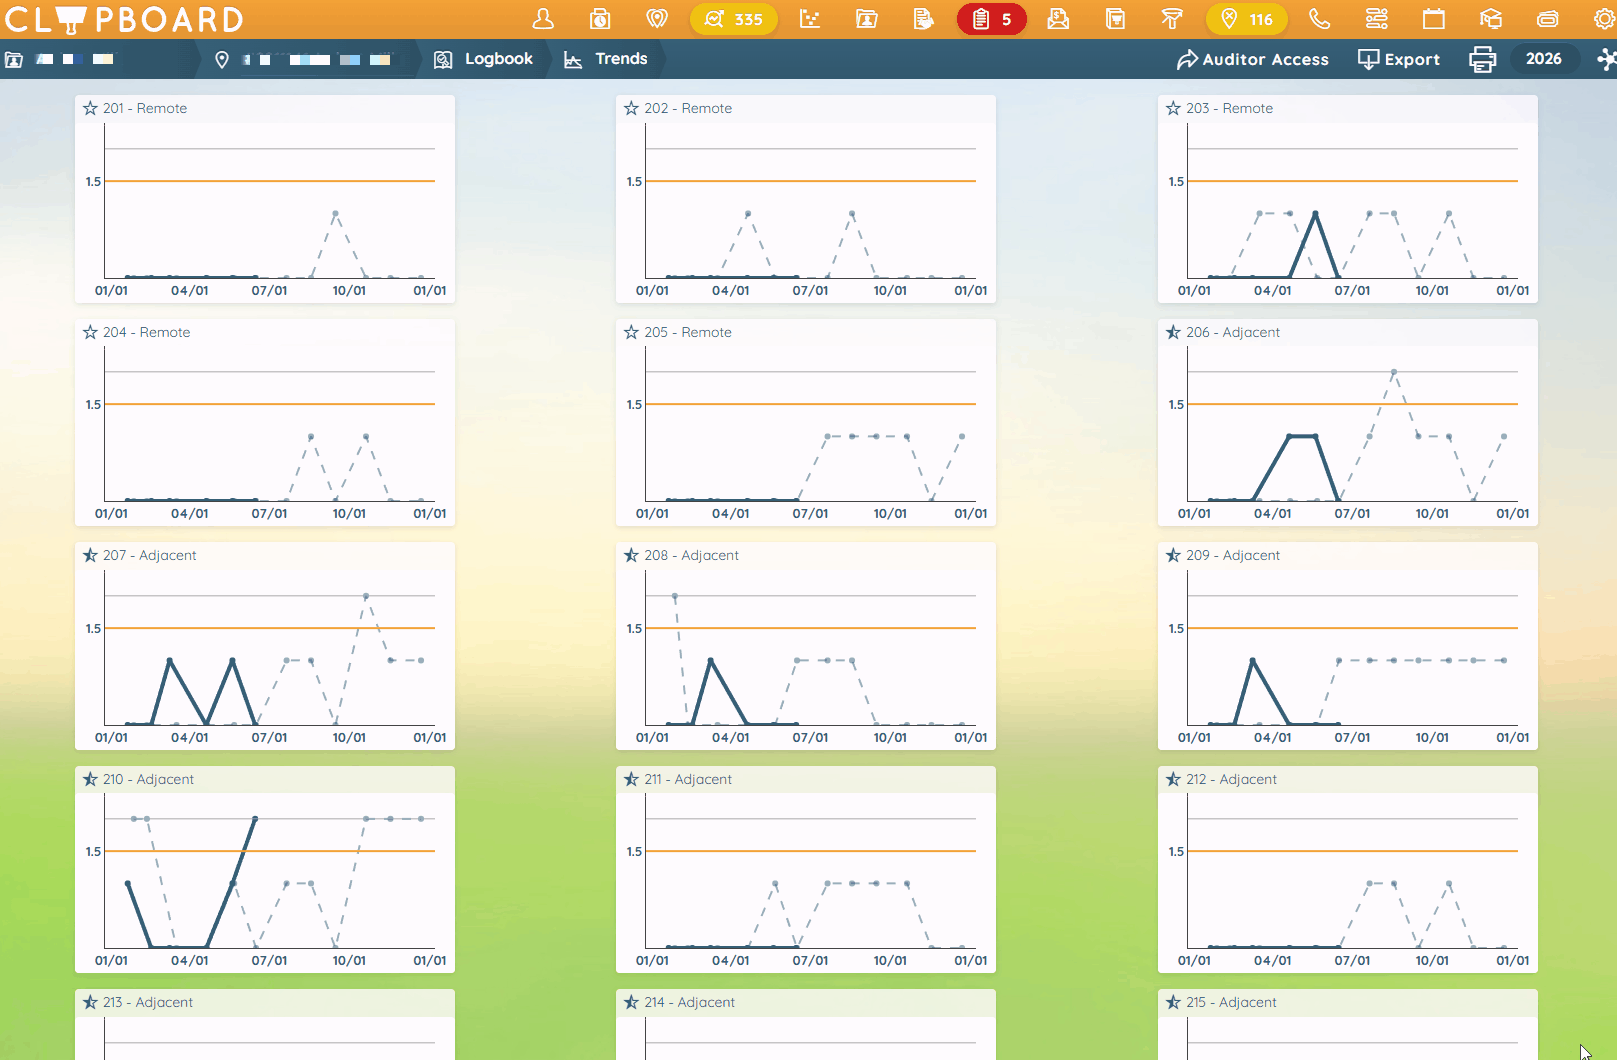Toggle favorite star for 206 - Adjacent
This screenshot has height=1060, width=1617.
pyautogui.click(x=1173, y=332)
